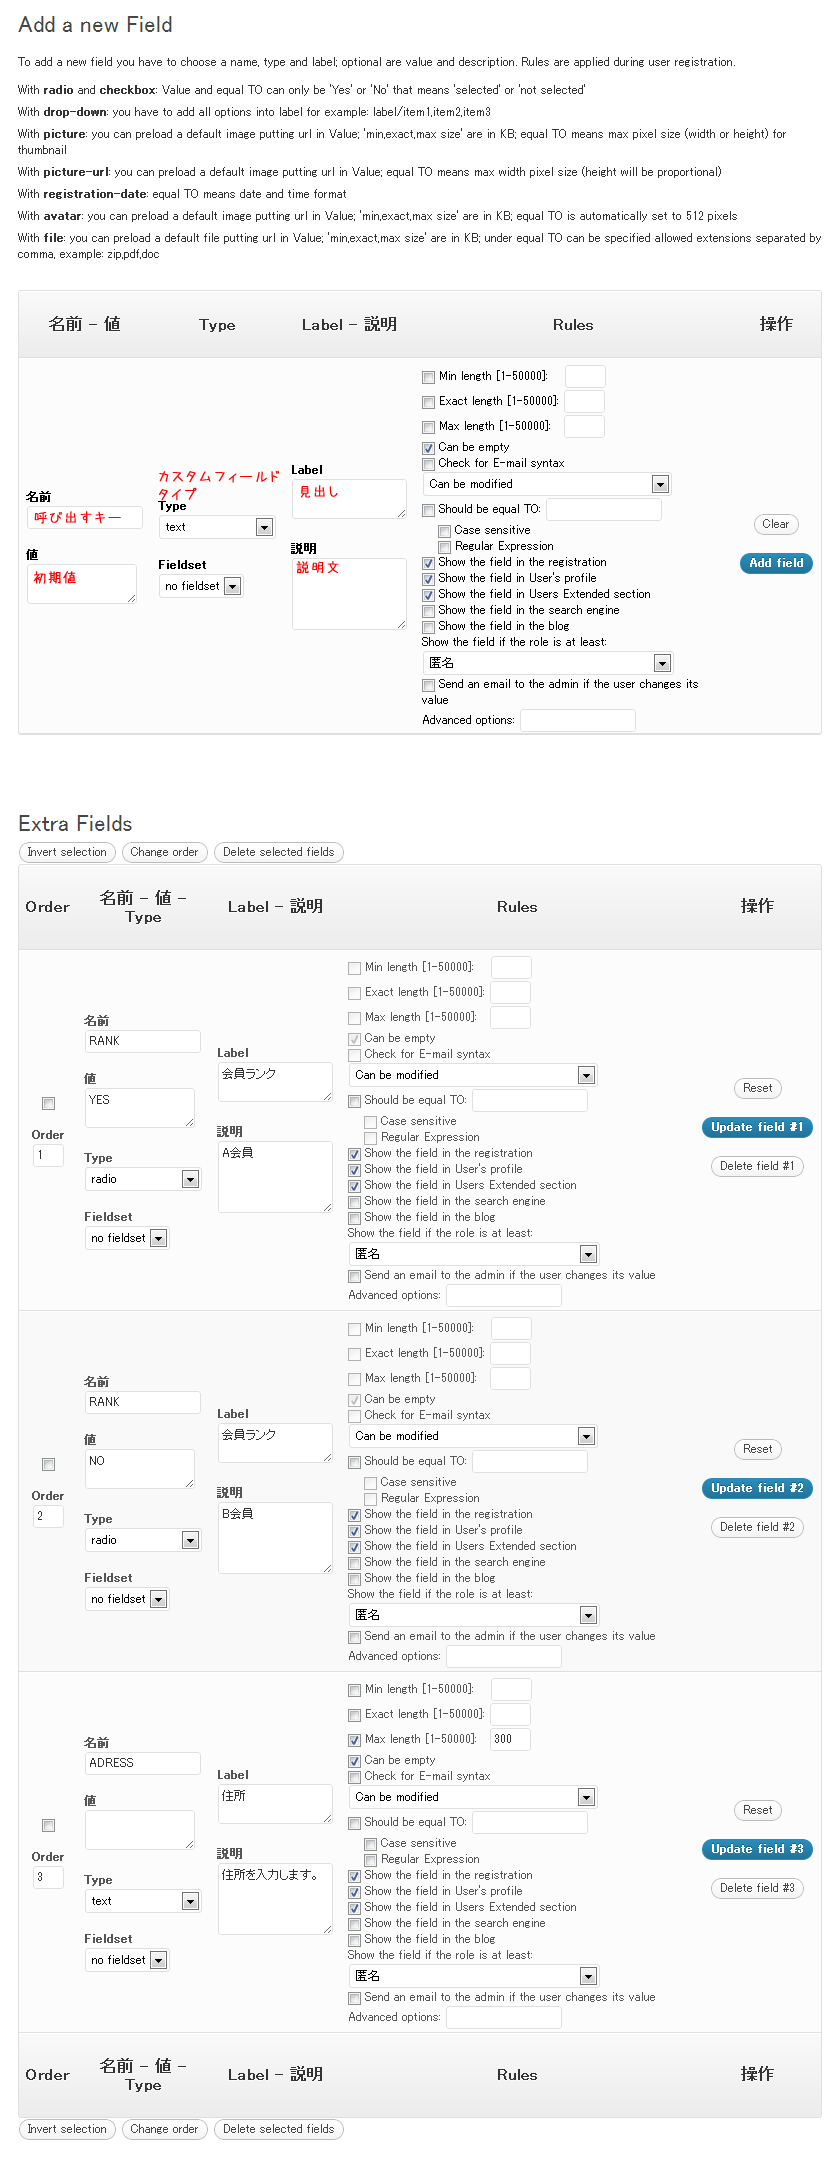This screenshot has width=837, height=2178.
Task: Click Change order button
Action: pos(164,852)
